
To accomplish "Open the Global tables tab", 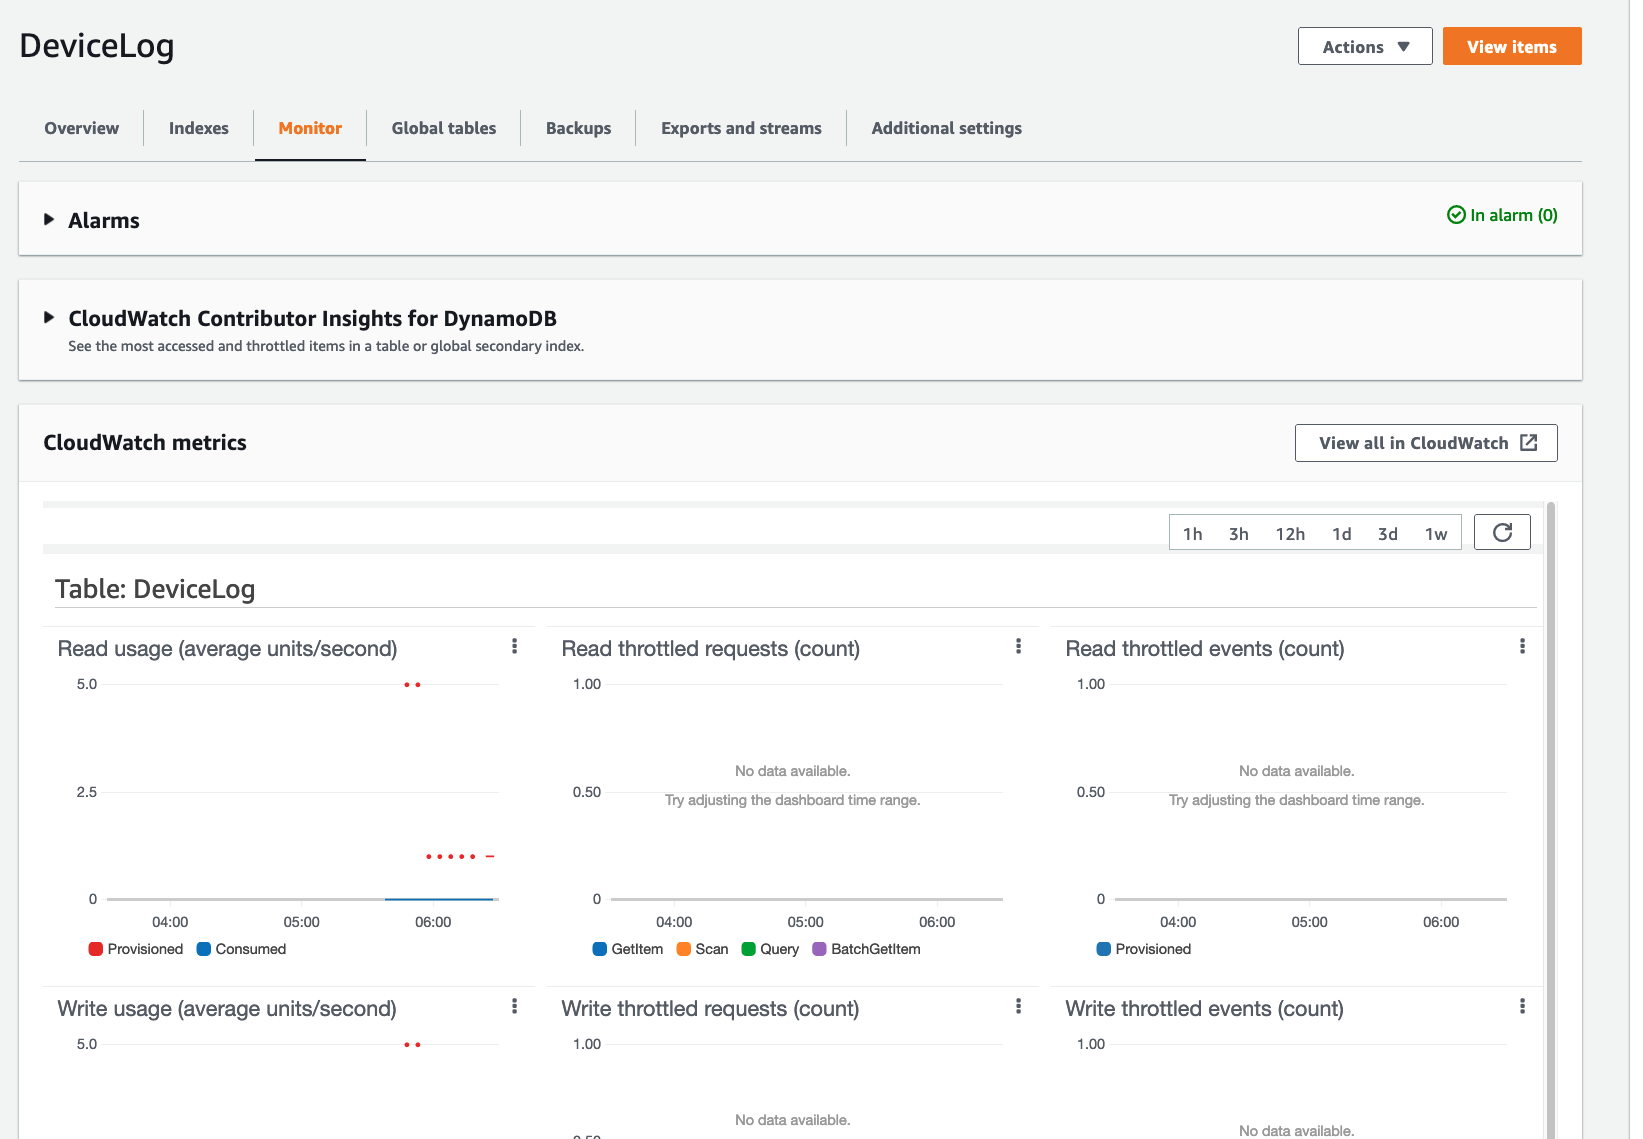I will (x=444, y=128).
